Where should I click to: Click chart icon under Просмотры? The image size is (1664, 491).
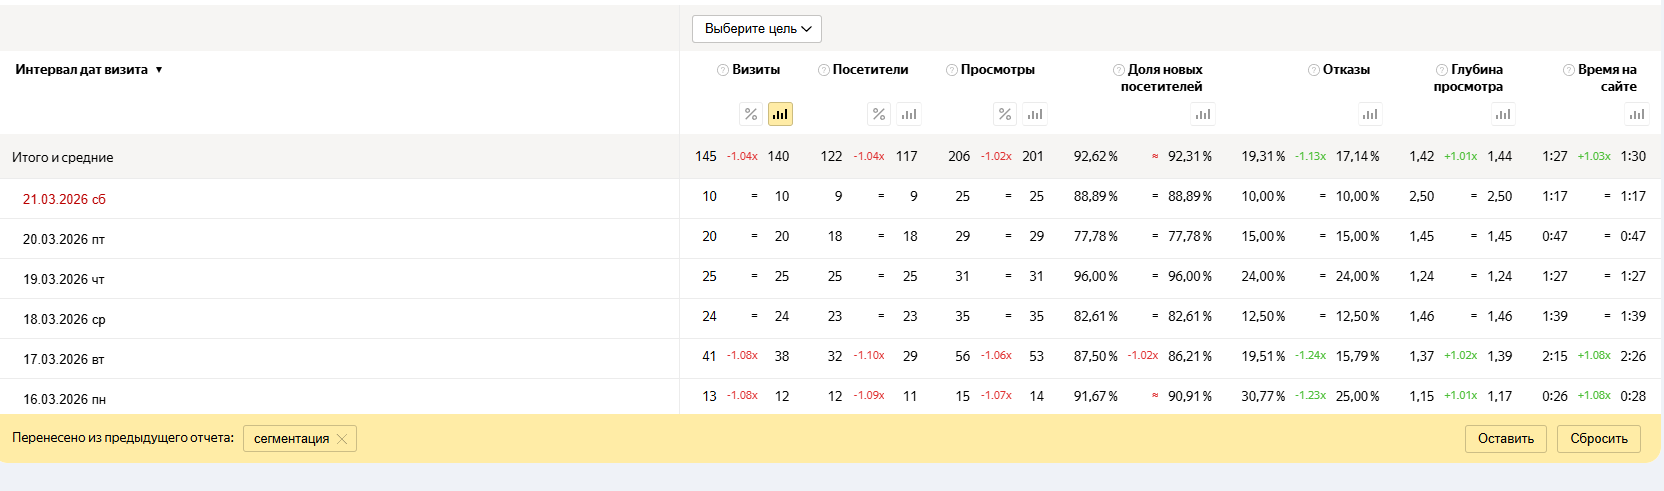point(1034,114)
